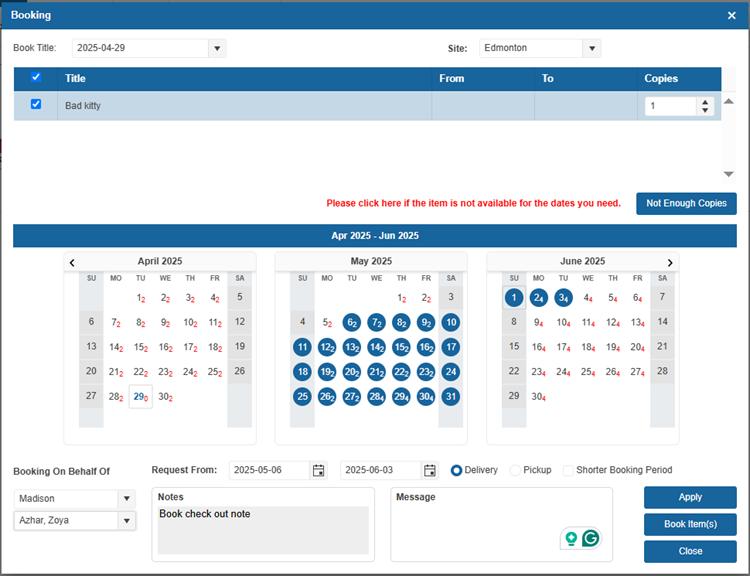Select May 15 on the calendar
The image size is (750, 576).
tap(401, 347)
